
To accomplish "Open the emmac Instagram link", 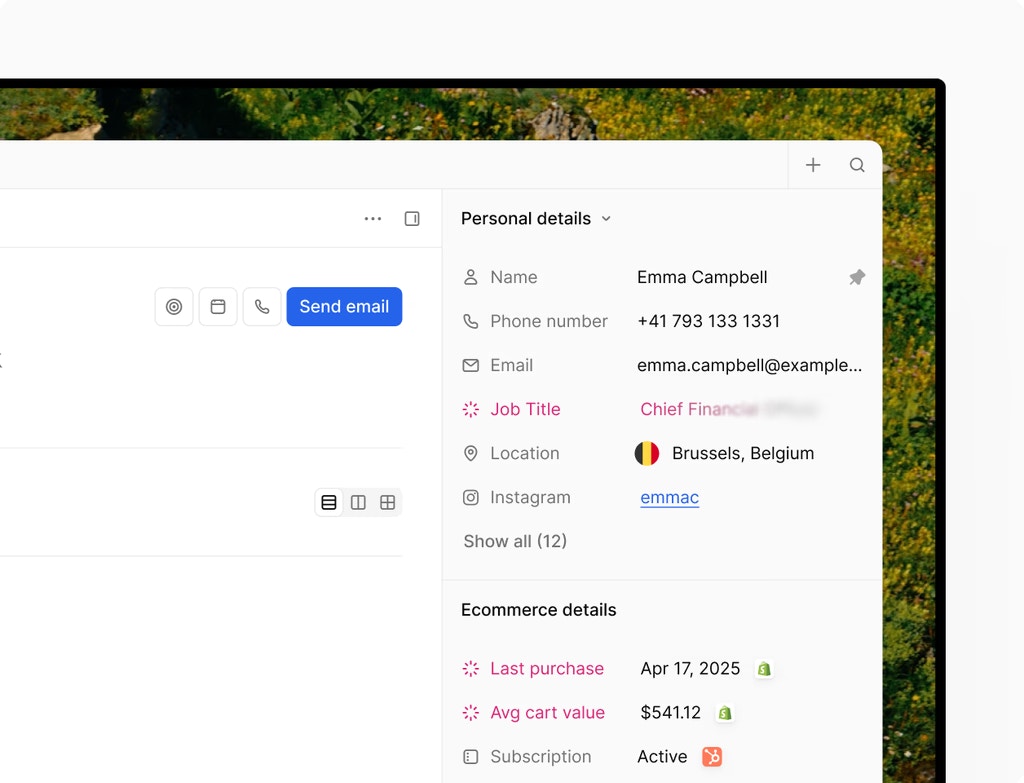I will point(668,497).
